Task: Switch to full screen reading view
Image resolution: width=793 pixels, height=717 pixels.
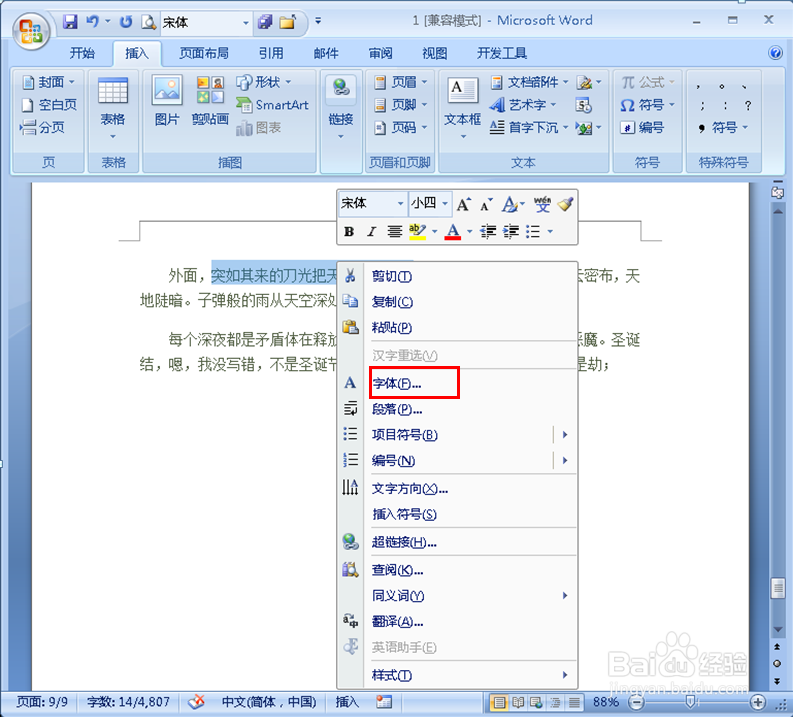Action: [x=518, y=702]
